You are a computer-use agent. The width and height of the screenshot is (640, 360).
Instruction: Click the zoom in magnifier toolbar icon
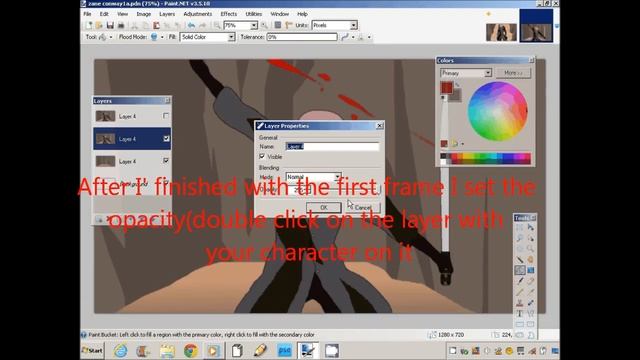(264, 25)
